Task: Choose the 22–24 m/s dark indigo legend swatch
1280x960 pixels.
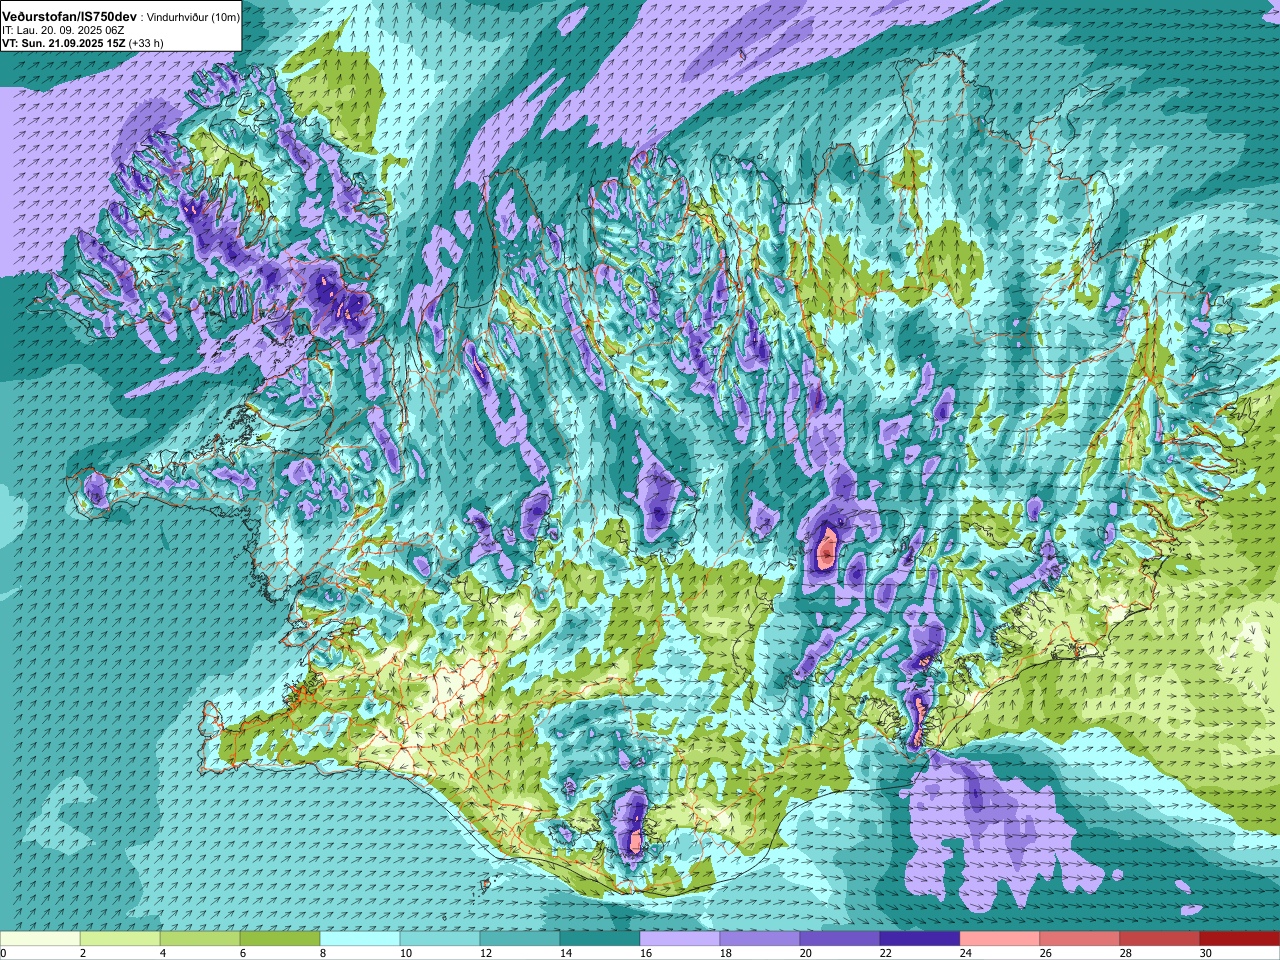Action: 920,939
